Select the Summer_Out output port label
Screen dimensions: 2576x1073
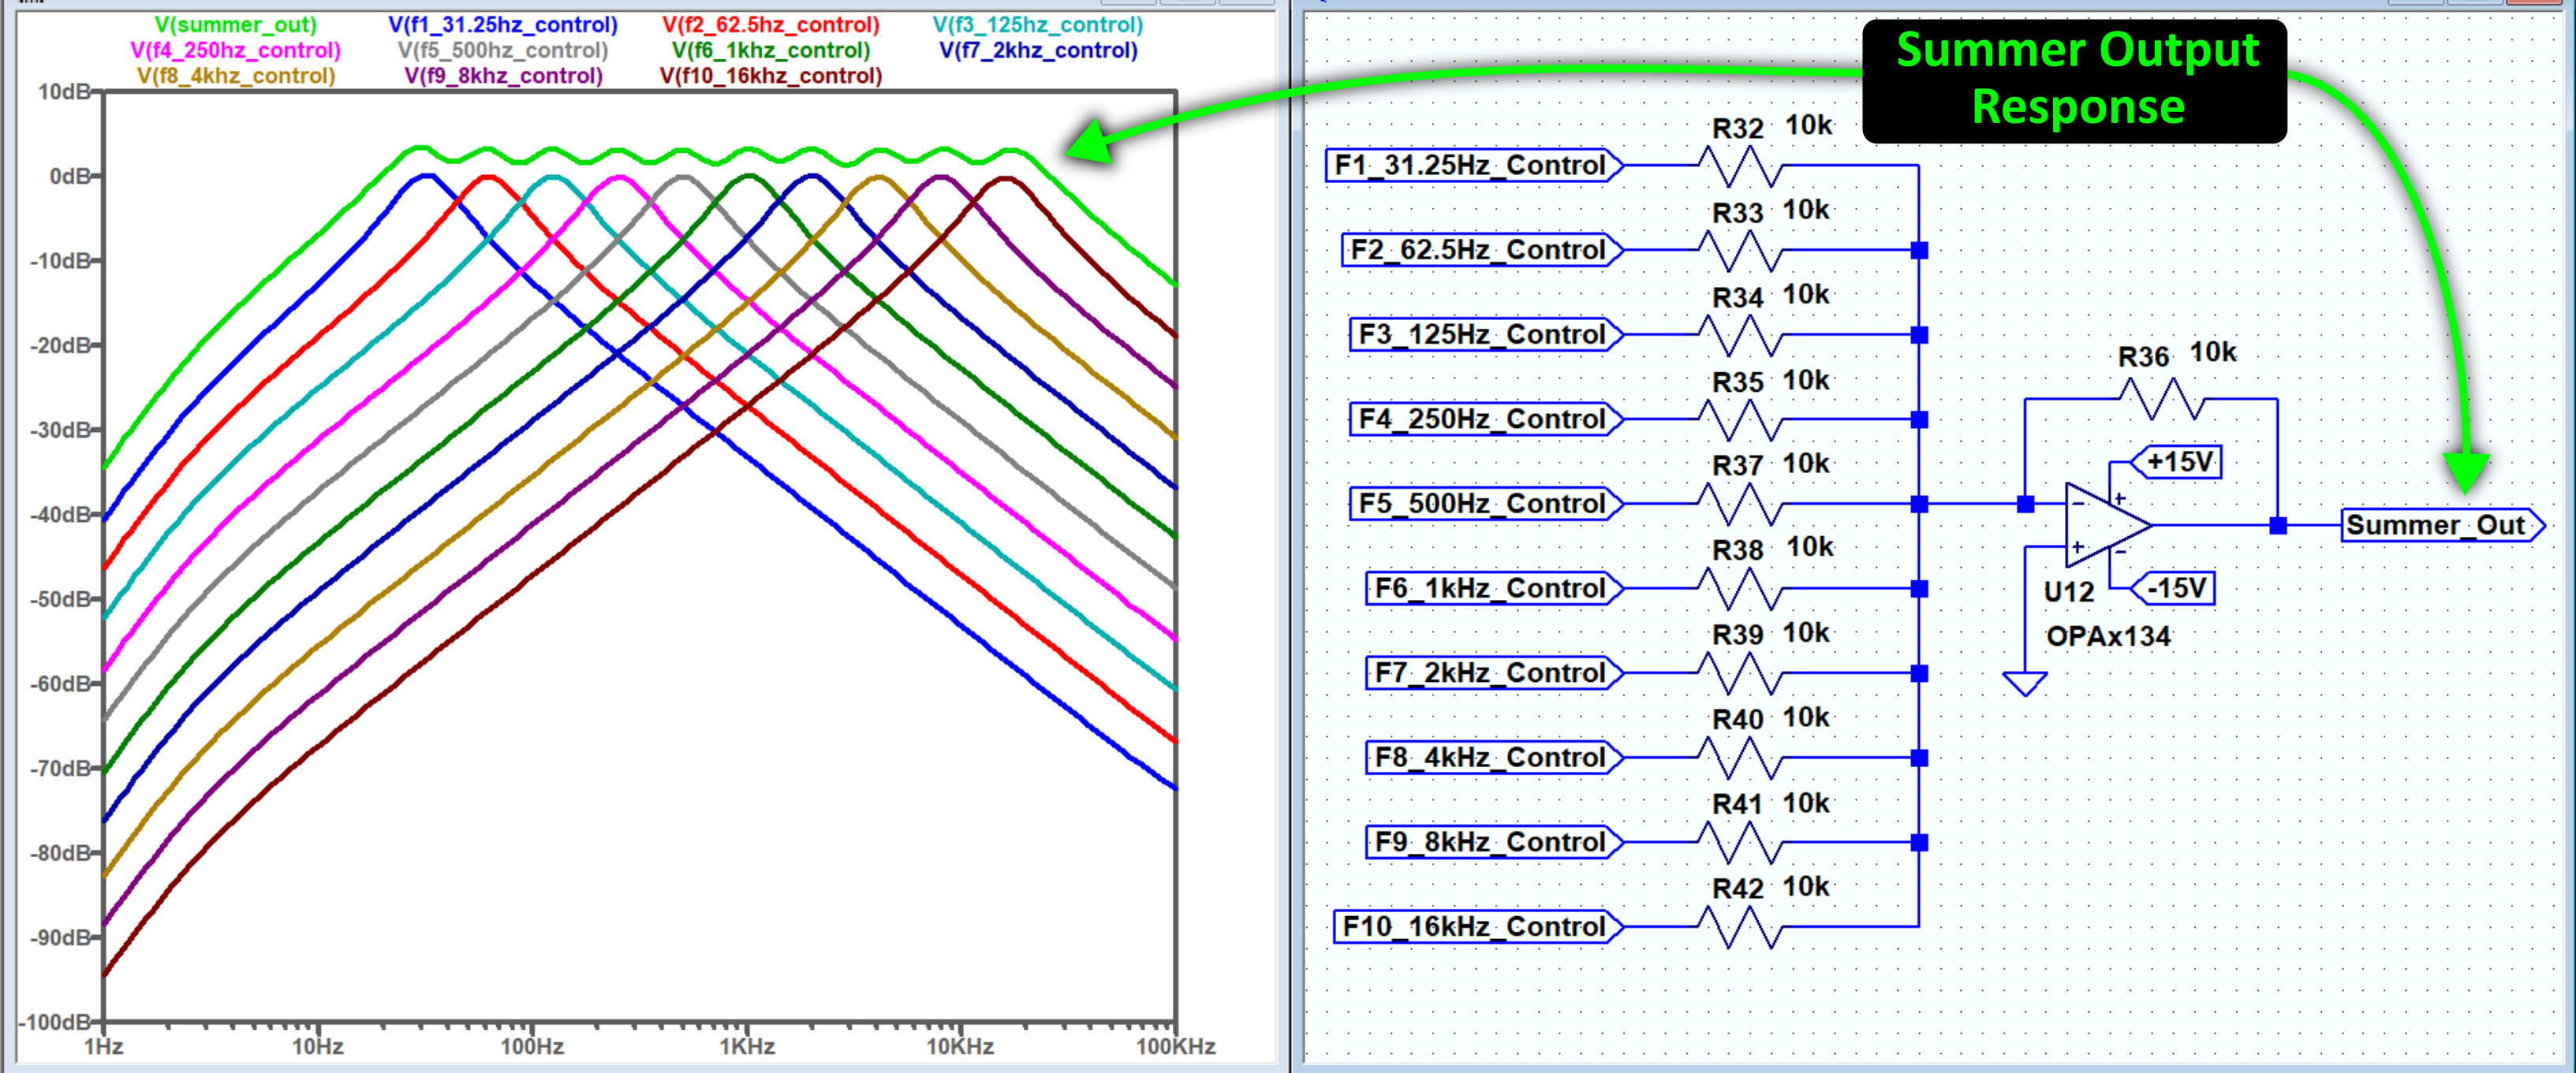tap(2443, 525)
